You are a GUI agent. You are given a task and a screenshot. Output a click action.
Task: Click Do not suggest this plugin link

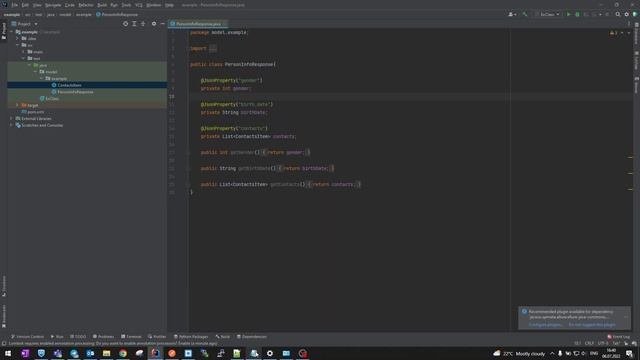pos(592,325)
